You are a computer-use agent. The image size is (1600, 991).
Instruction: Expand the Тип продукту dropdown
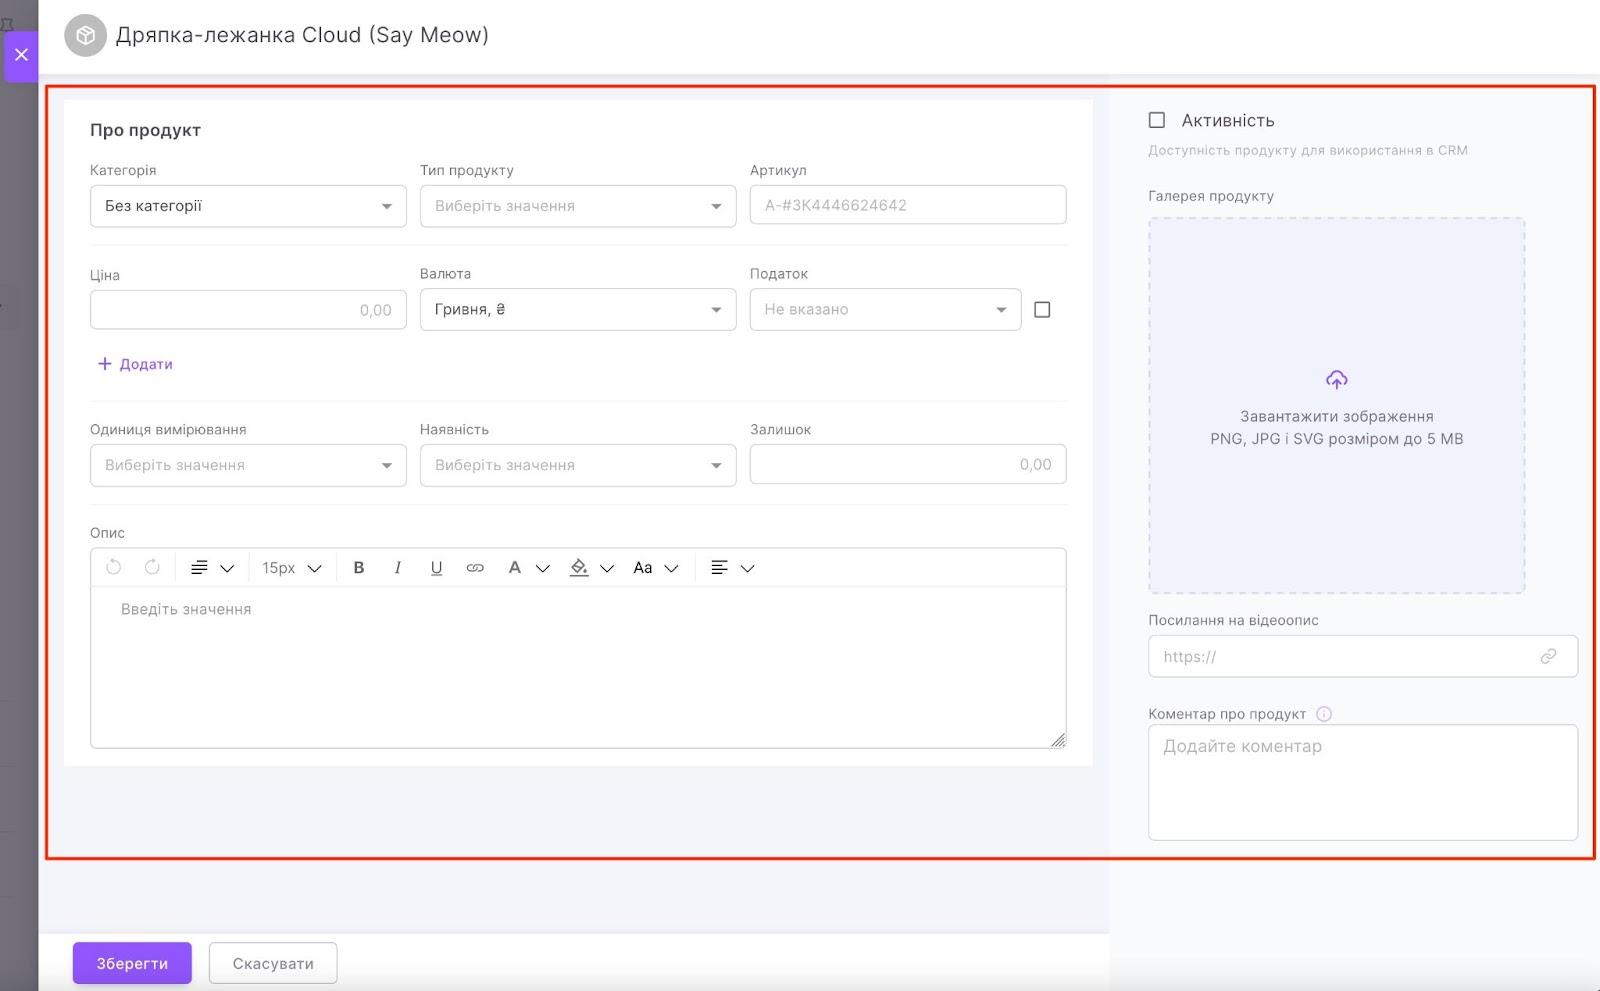[578, 206]
